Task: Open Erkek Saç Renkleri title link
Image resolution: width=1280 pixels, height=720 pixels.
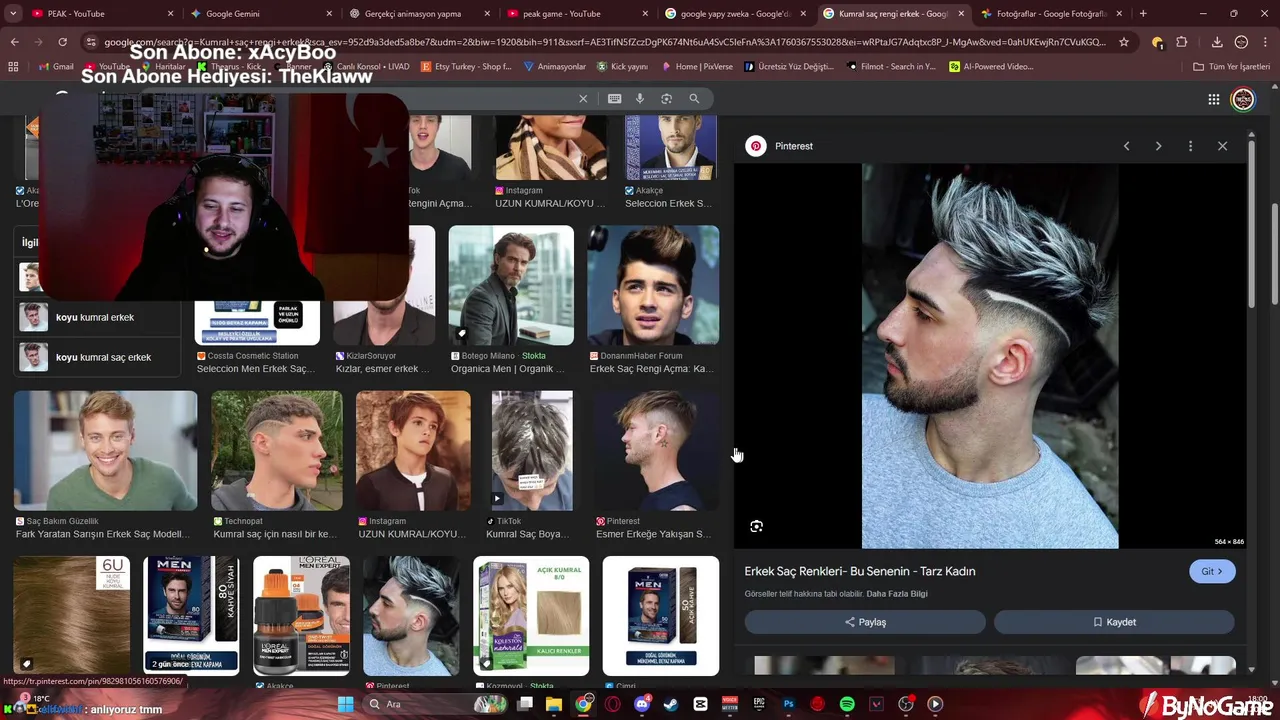Action: click(860, 571)
